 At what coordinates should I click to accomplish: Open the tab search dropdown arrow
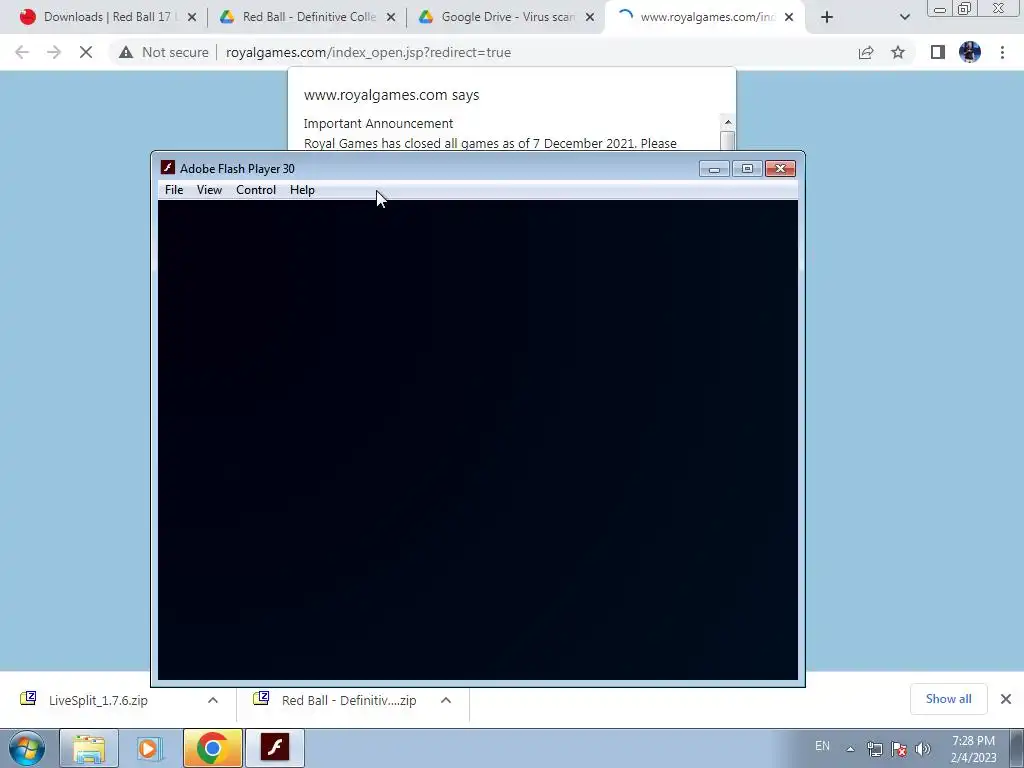coord(904,18)
